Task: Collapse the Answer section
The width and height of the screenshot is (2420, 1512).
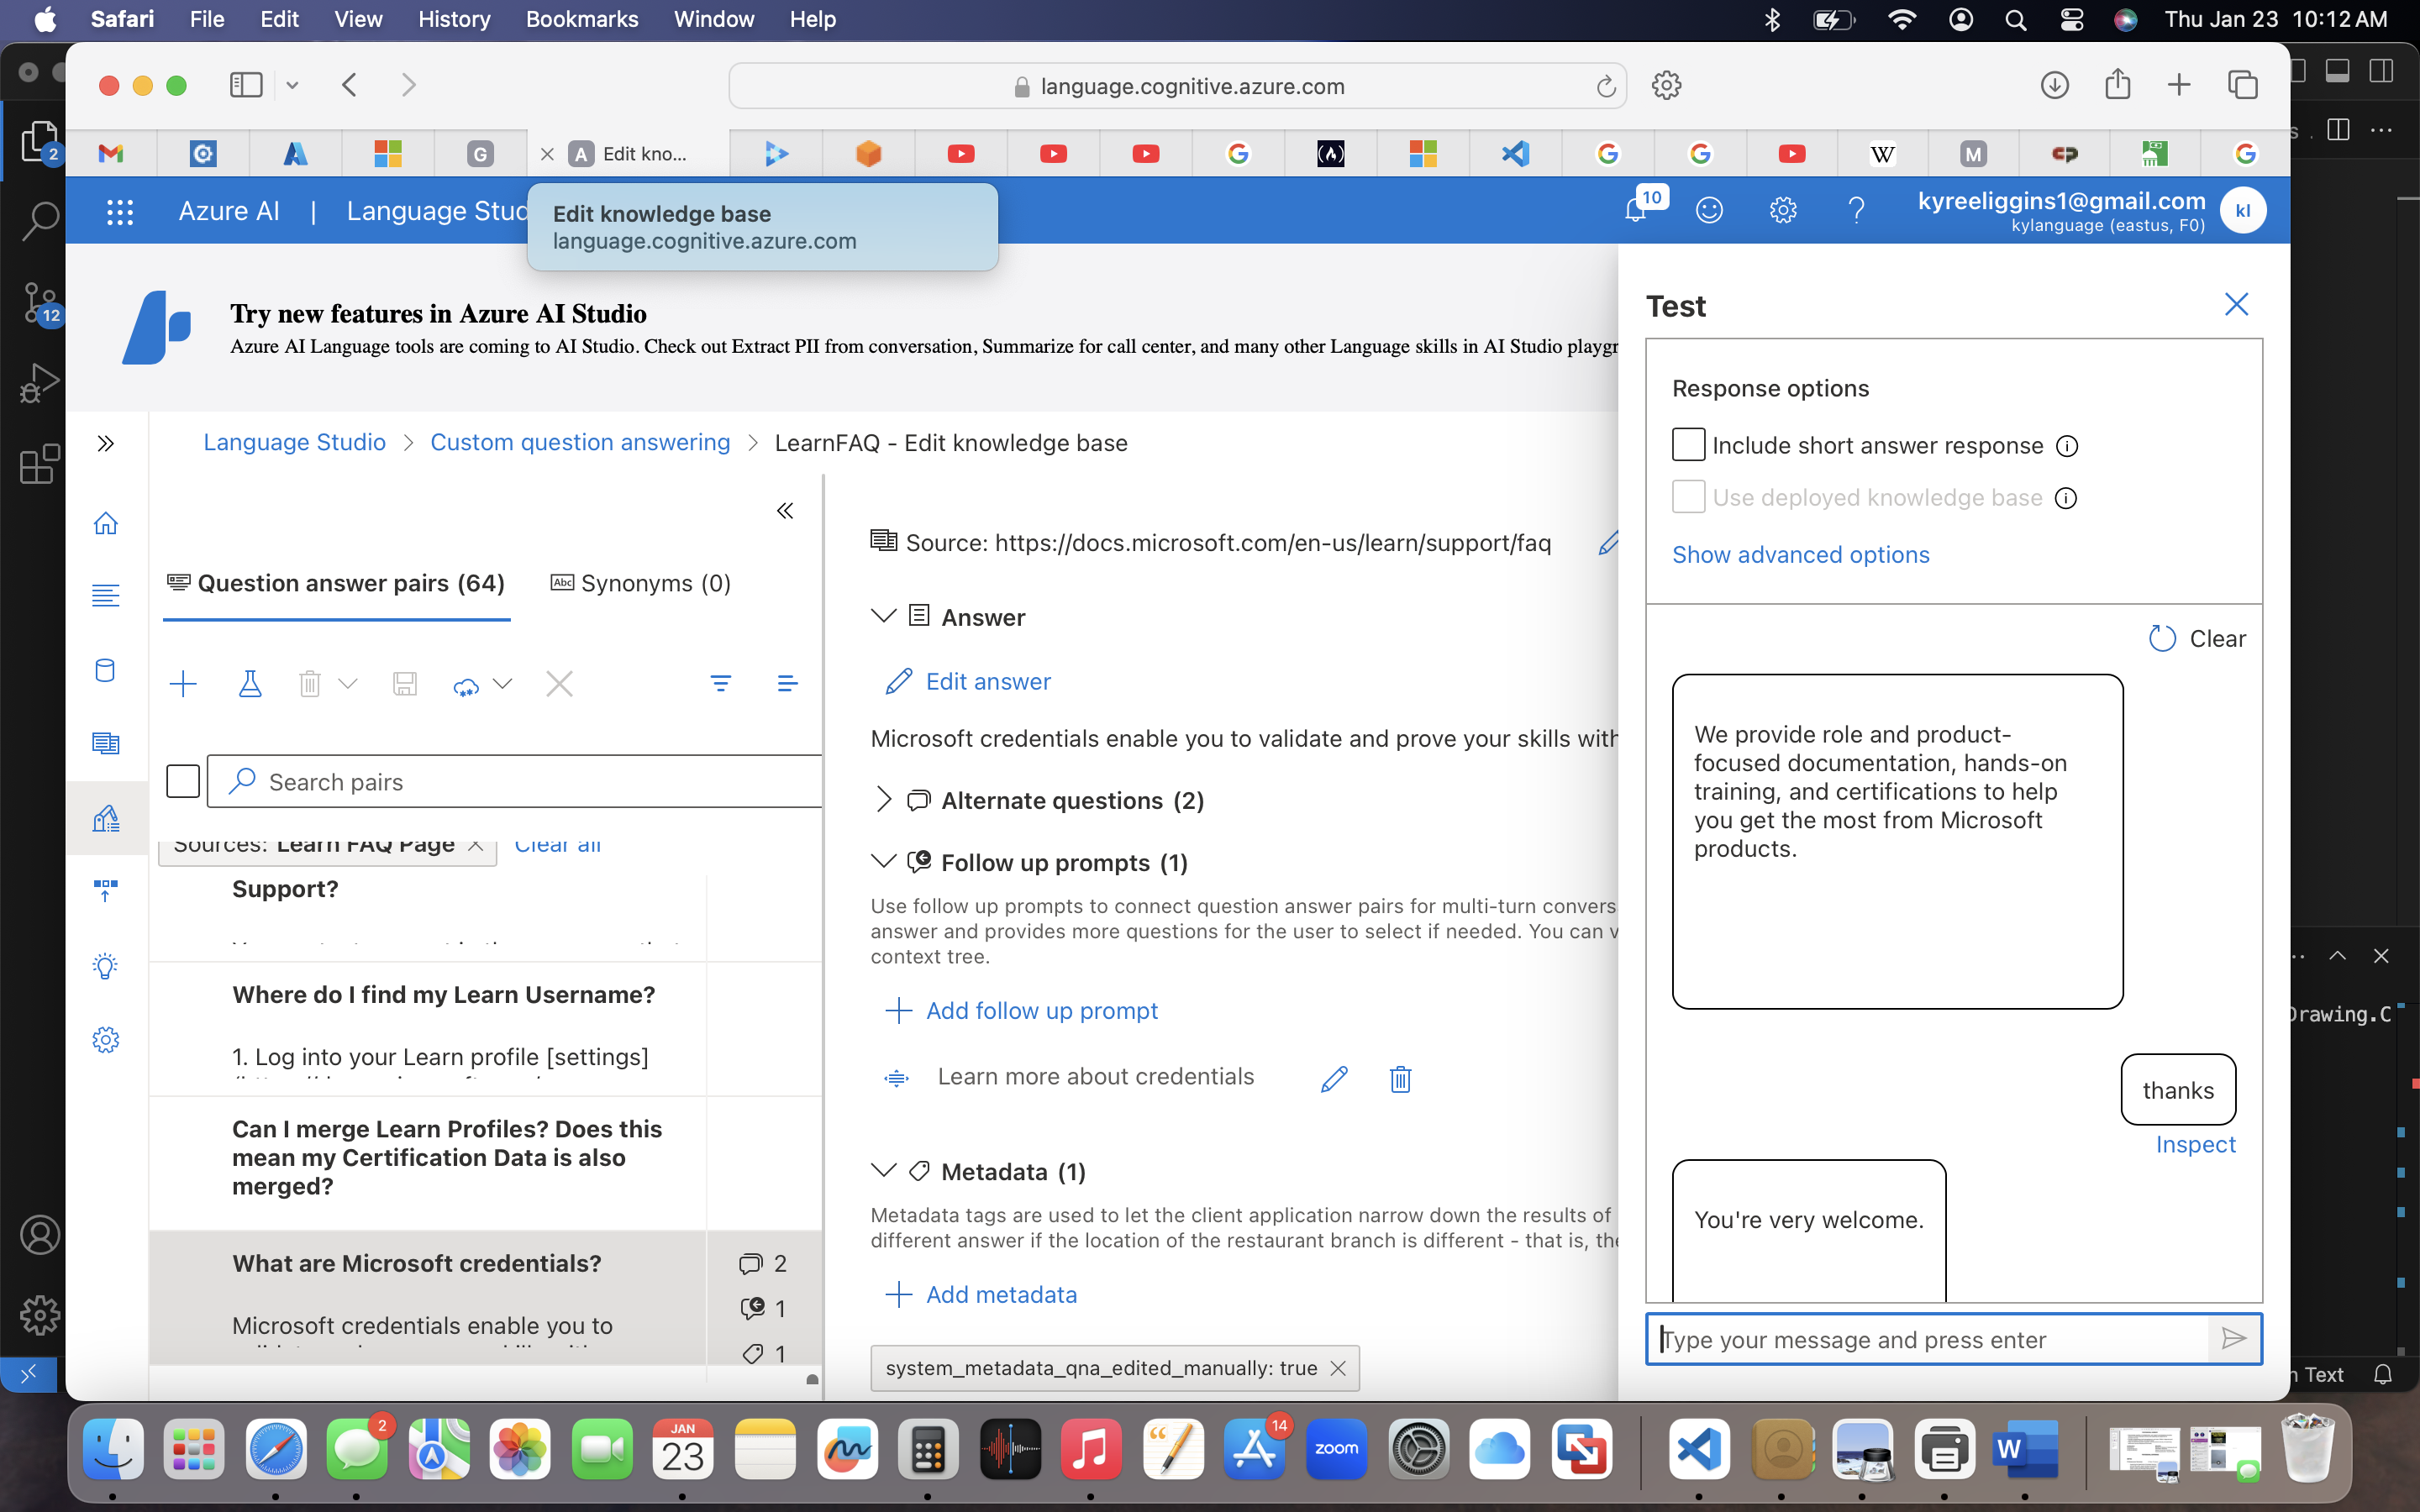Action: click(x=883, y=616)
